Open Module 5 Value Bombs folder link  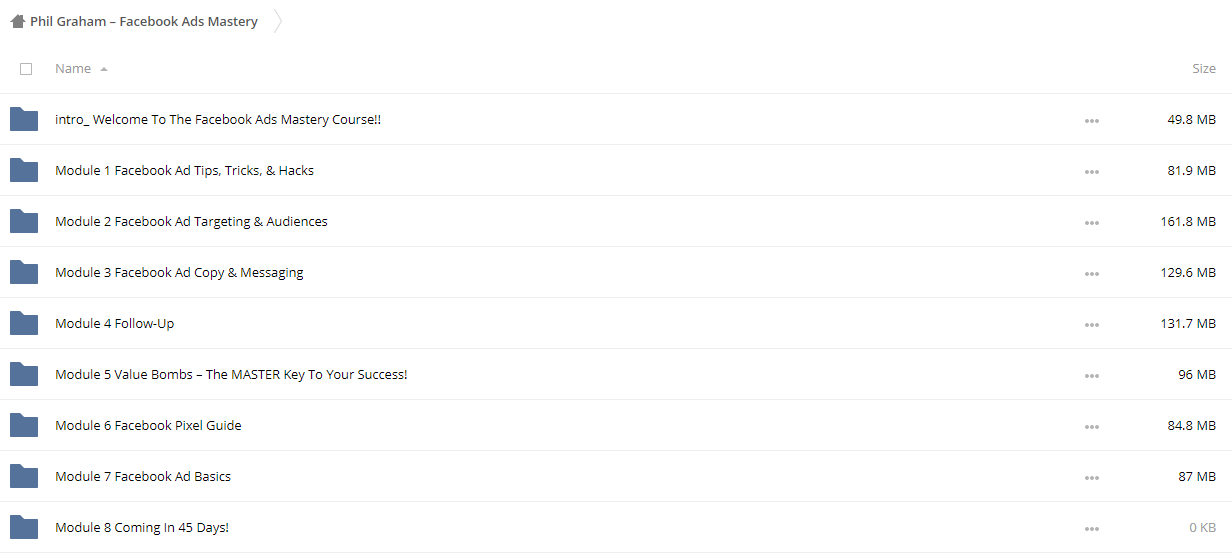point(231,375)
